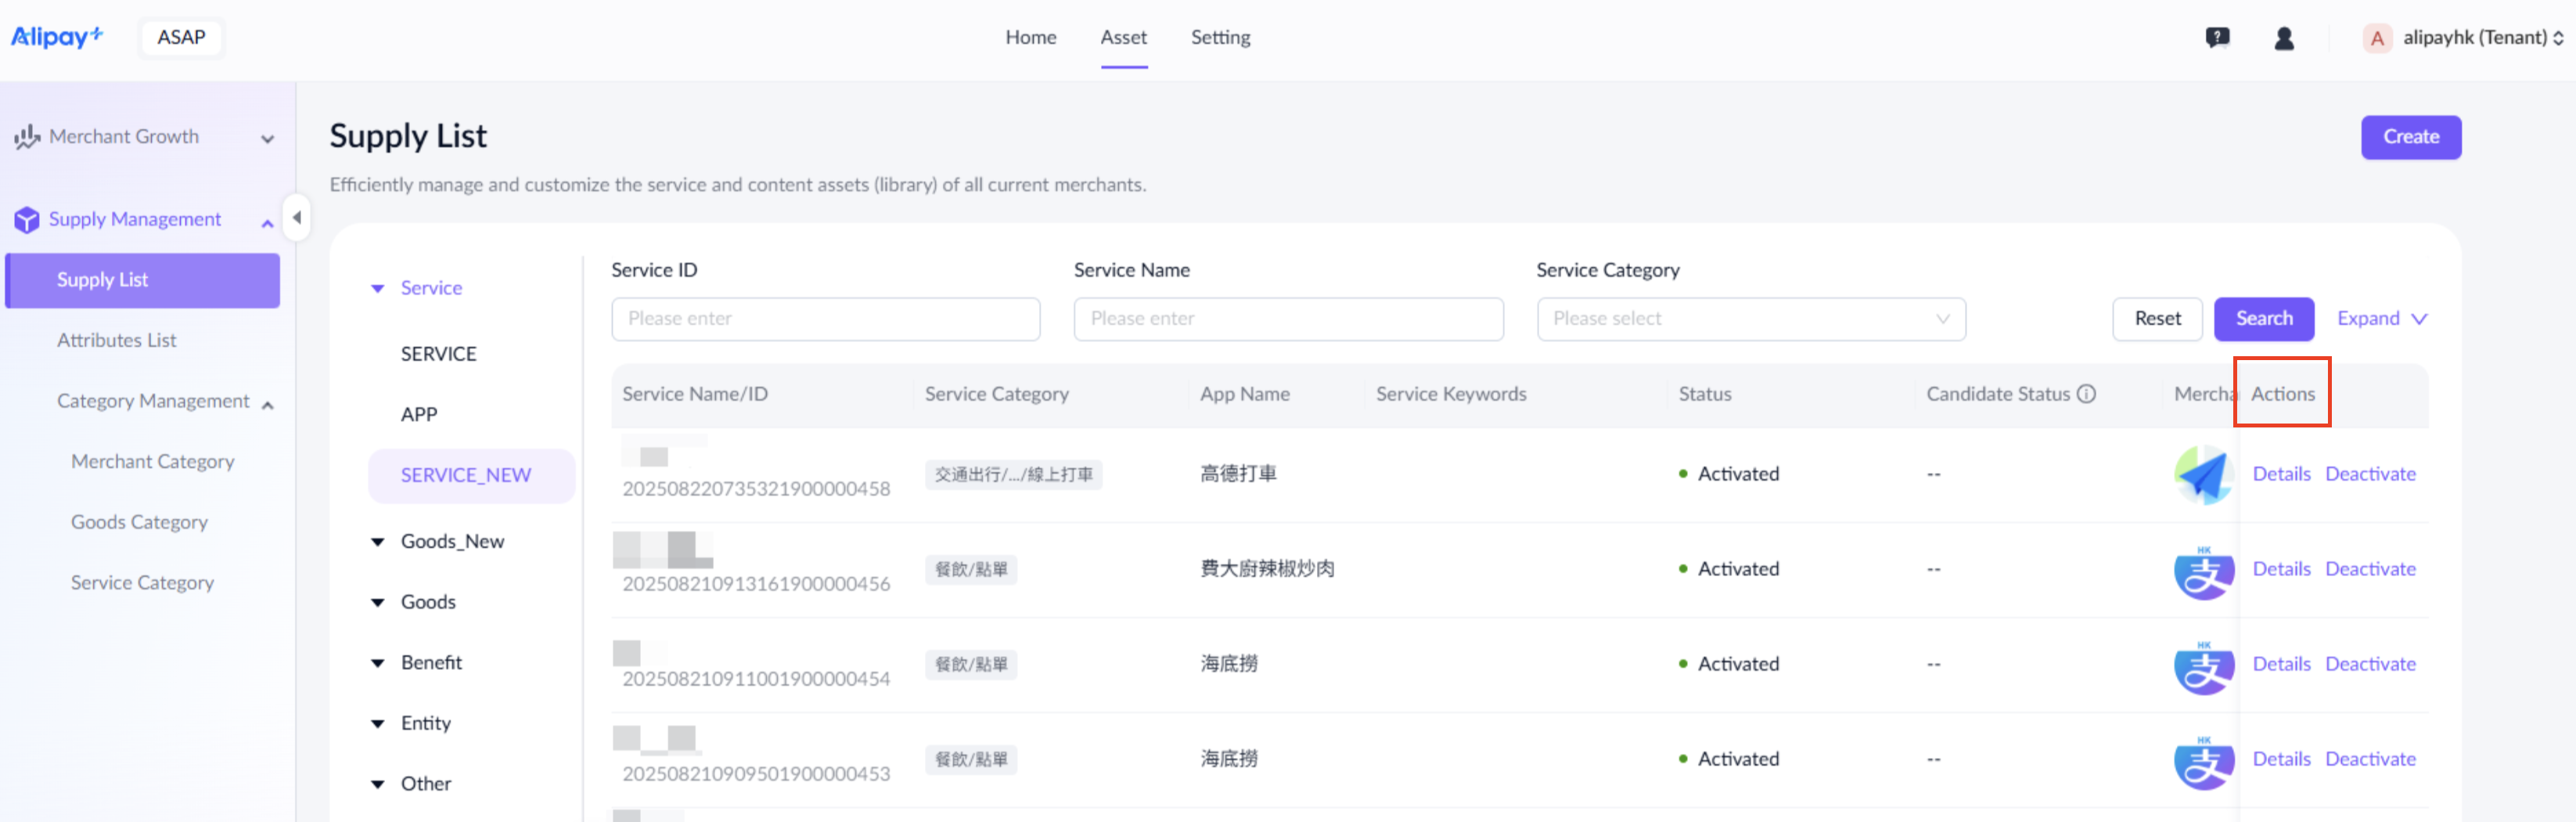Open the feedback help chat icon
The height and width of the screenshot is (822, 2576).
2217,38
